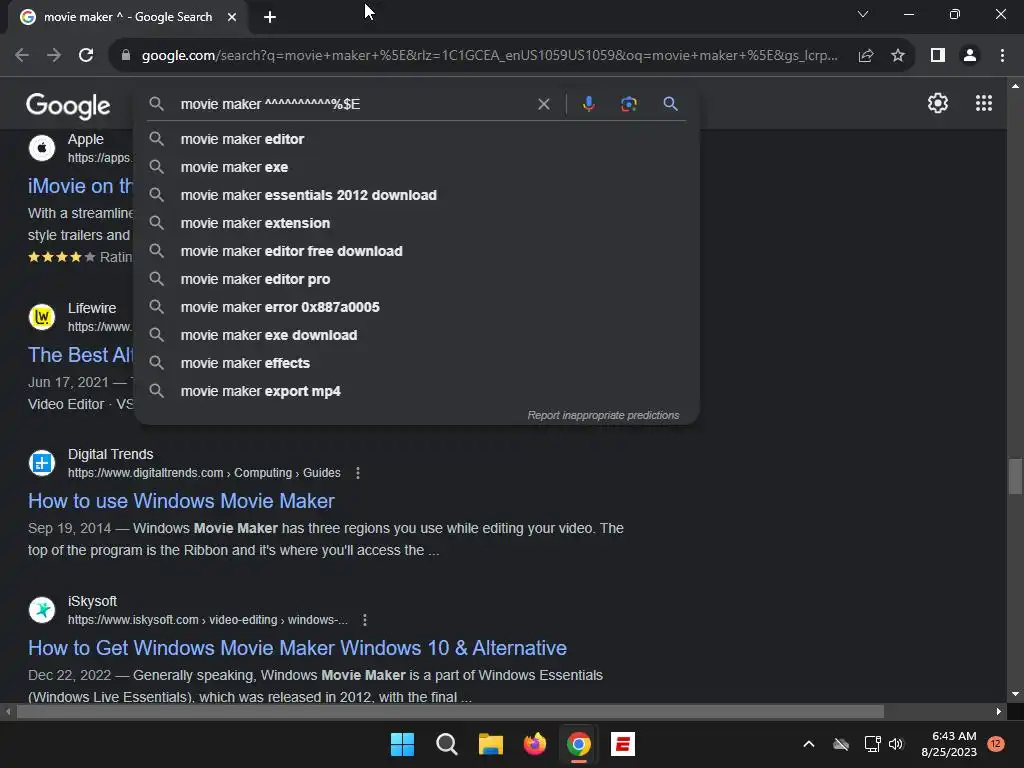Search by image with Google Lens icon
The height and width of the screenshot is (768, 1024).
point(628,104)
